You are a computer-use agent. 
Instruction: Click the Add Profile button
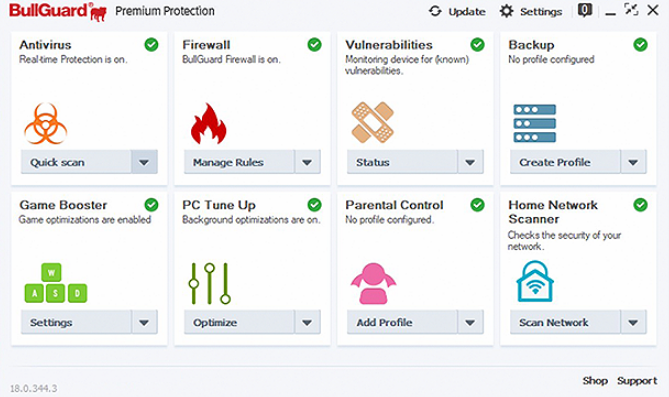pos(402,322)
